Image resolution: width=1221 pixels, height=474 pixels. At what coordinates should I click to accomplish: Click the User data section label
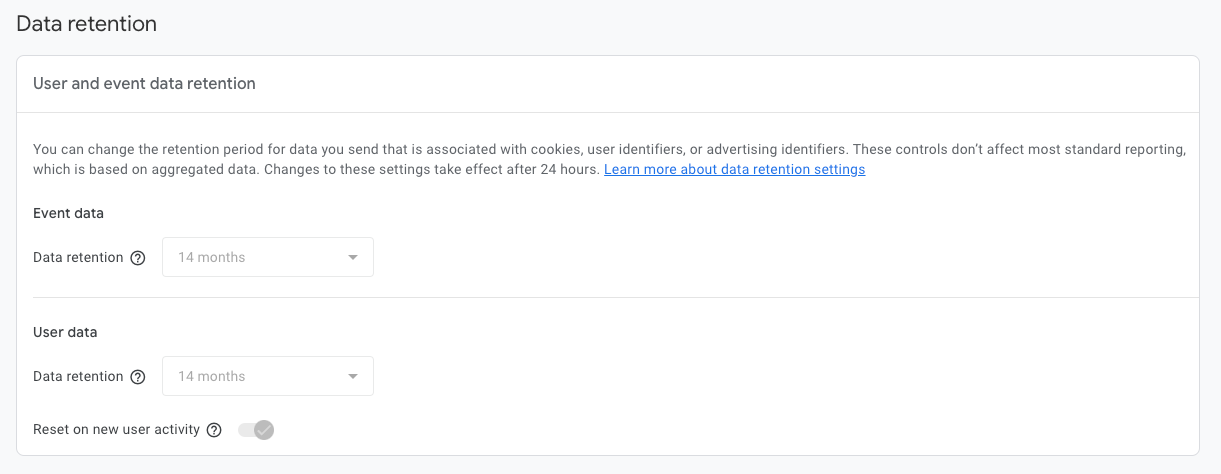[x=65, y=332]
